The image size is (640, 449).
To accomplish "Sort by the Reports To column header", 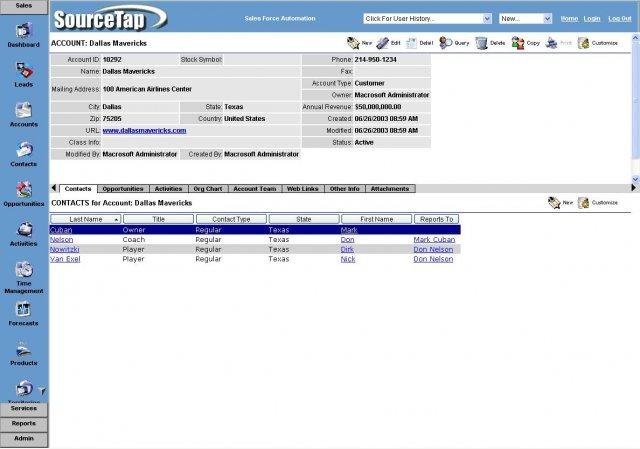I will 436,219.
